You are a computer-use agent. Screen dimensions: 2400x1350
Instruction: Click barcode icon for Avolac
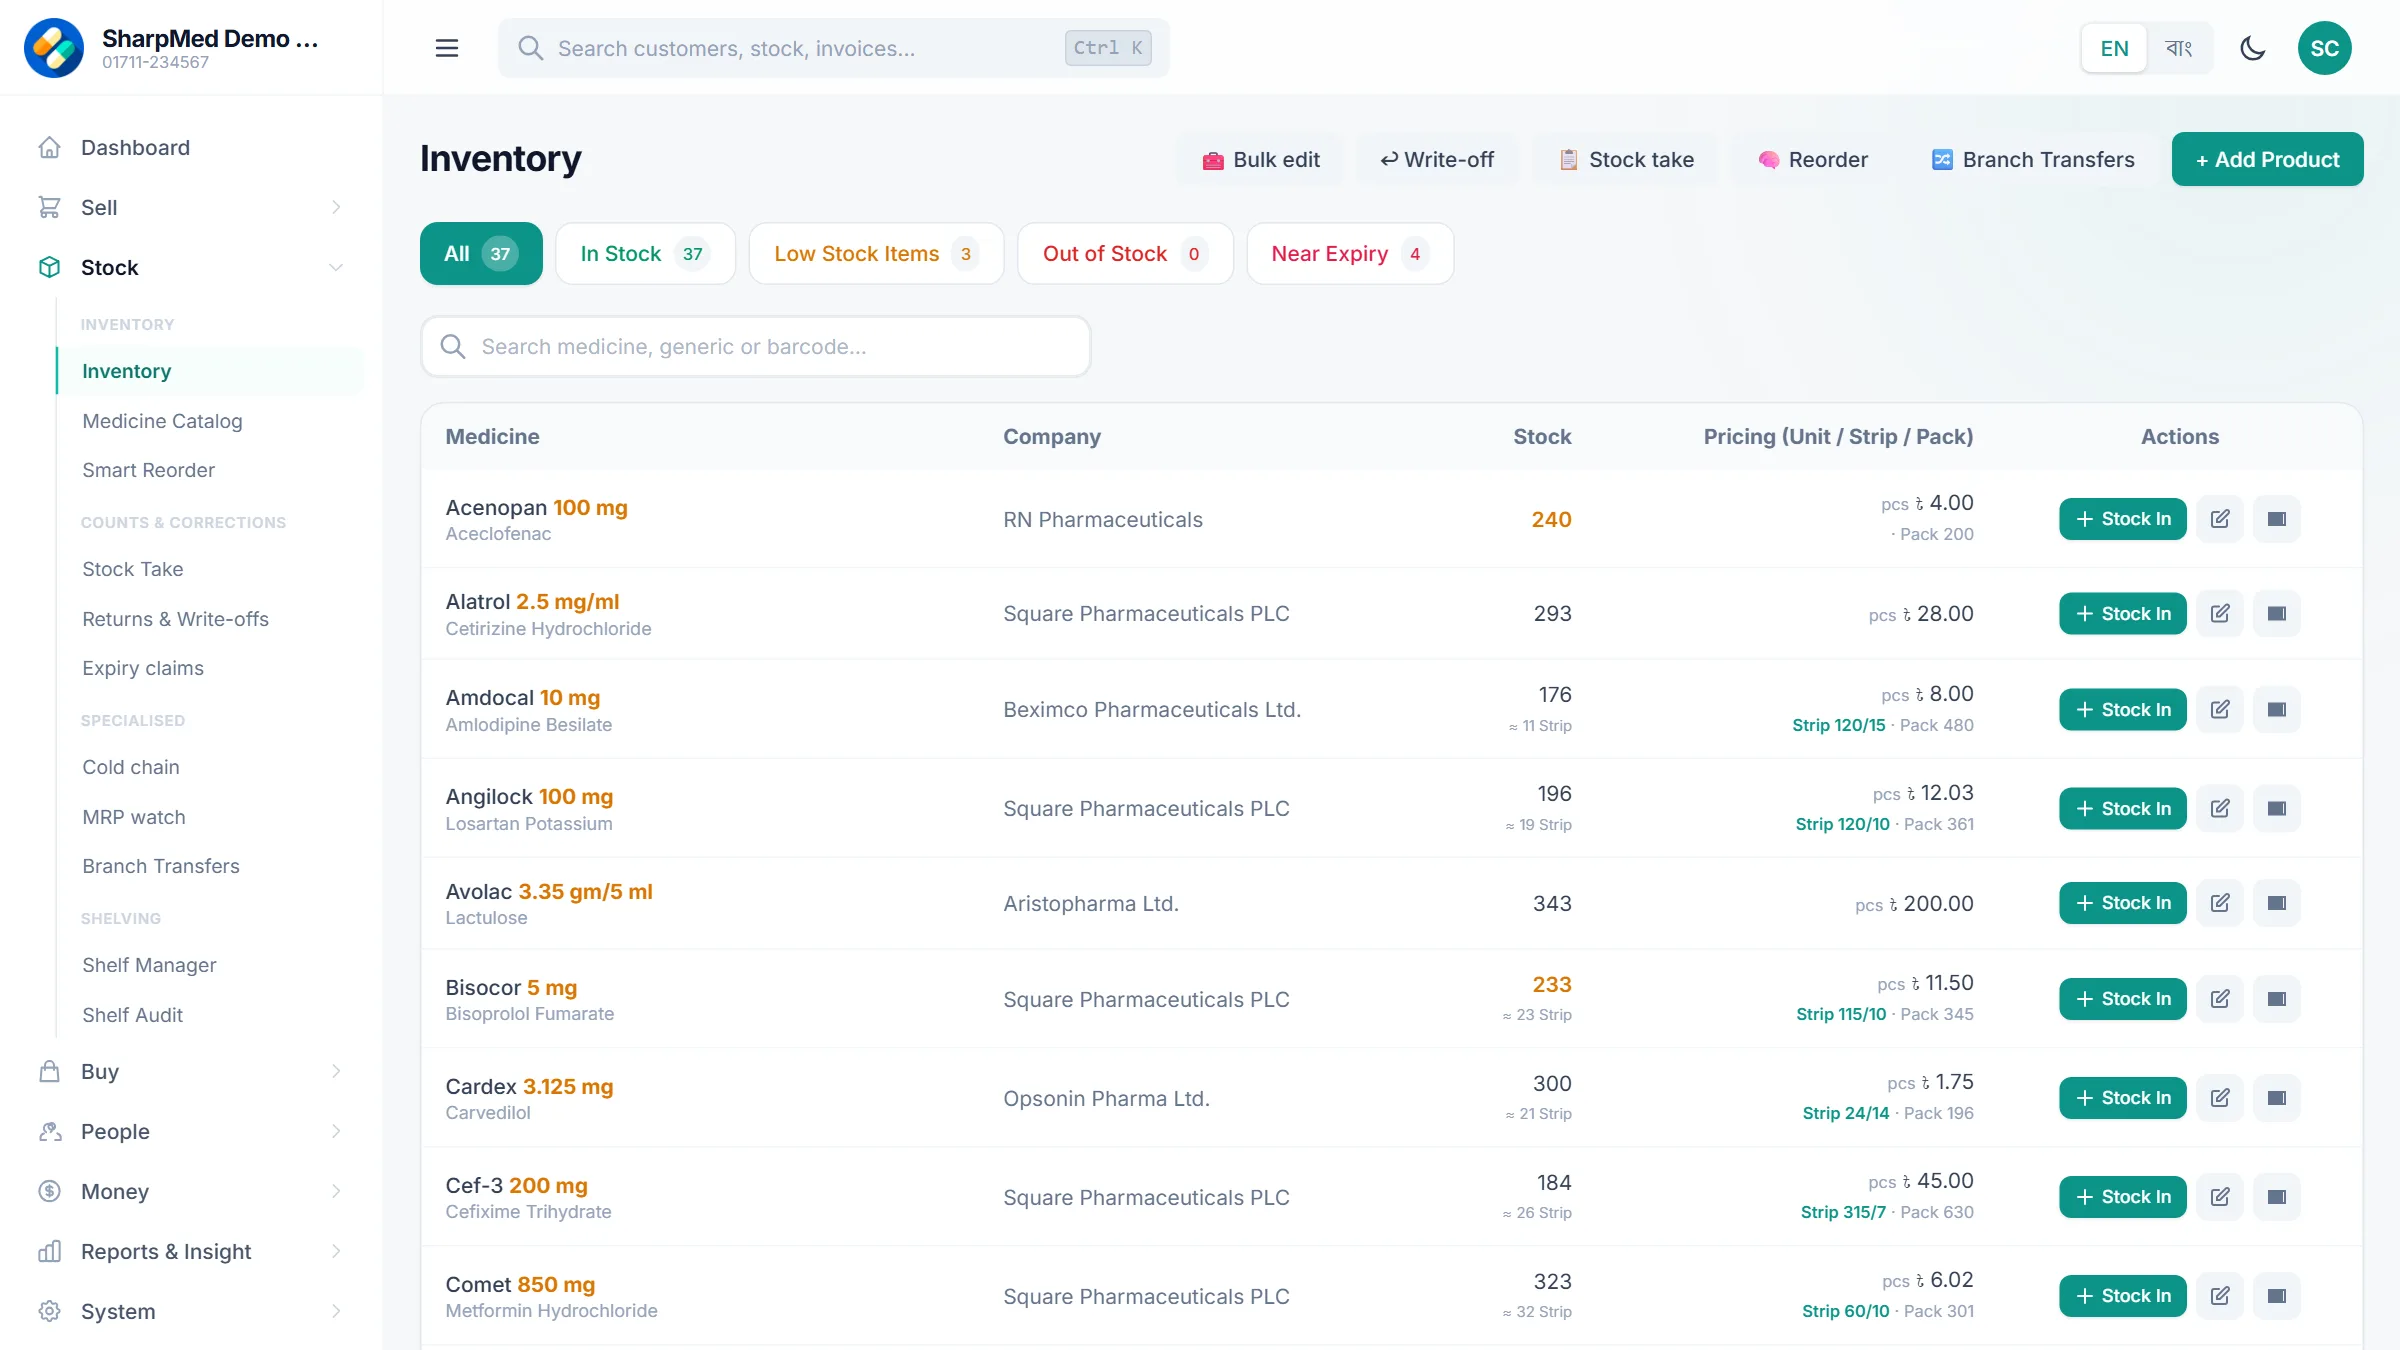coord(2277,903)
